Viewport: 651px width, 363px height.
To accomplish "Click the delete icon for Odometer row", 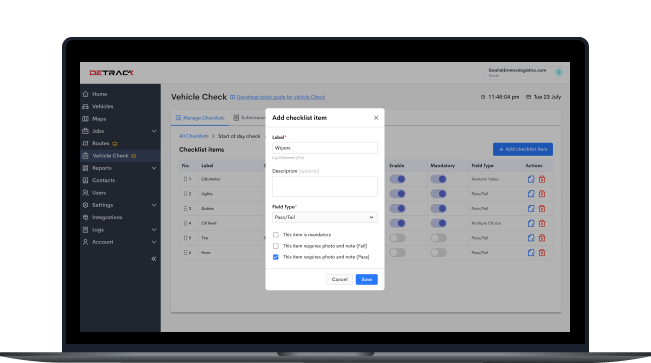I will [542, 179].
